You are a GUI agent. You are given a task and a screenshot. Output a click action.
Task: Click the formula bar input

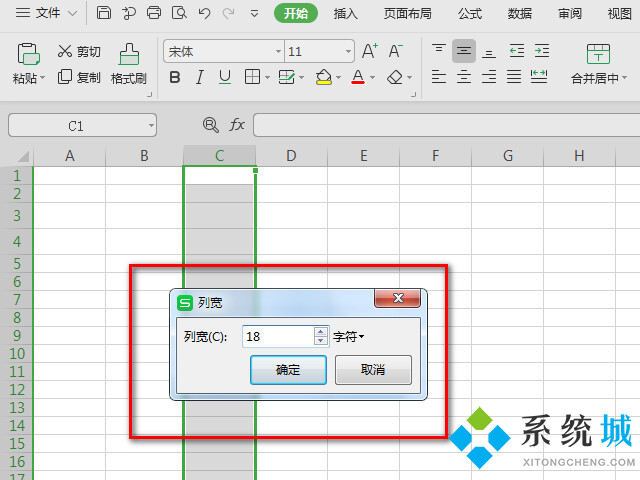[447, 125]
